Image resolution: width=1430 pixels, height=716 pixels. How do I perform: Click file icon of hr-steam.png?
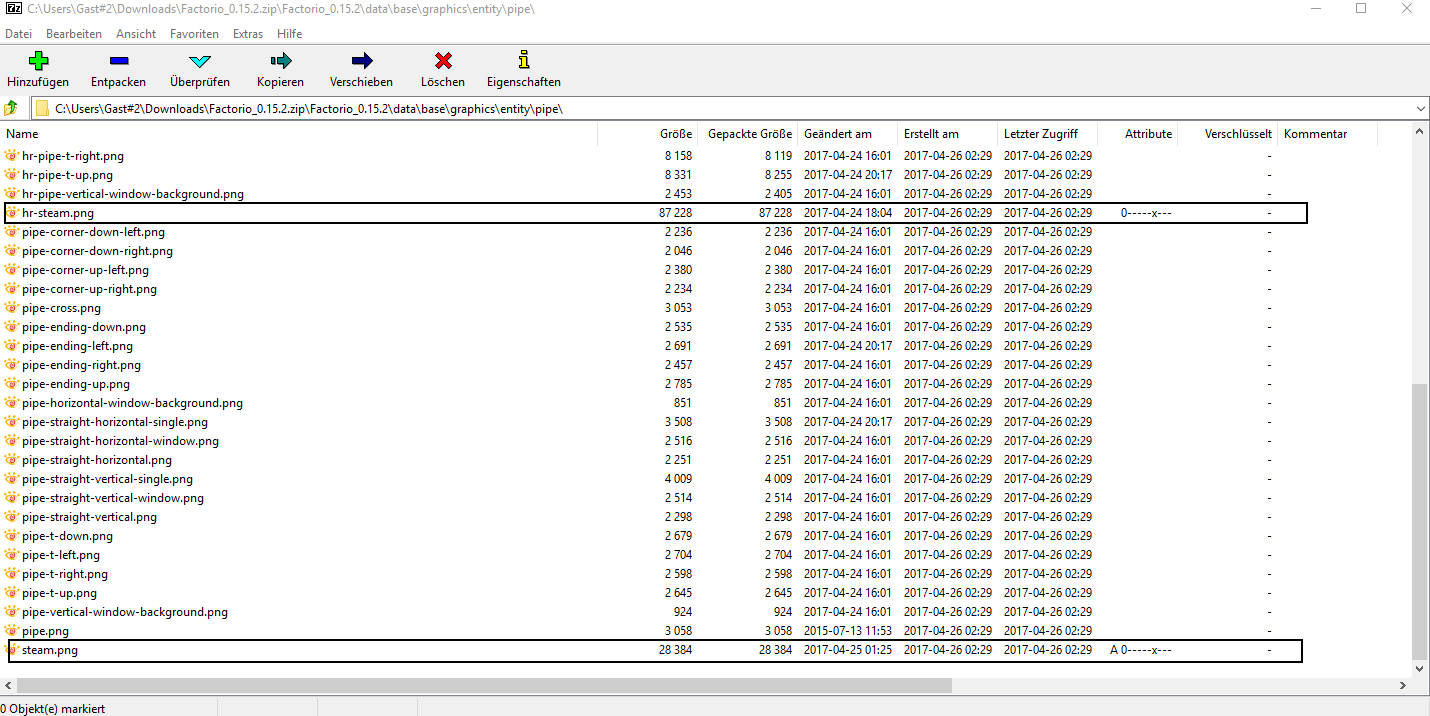point(12,213)
